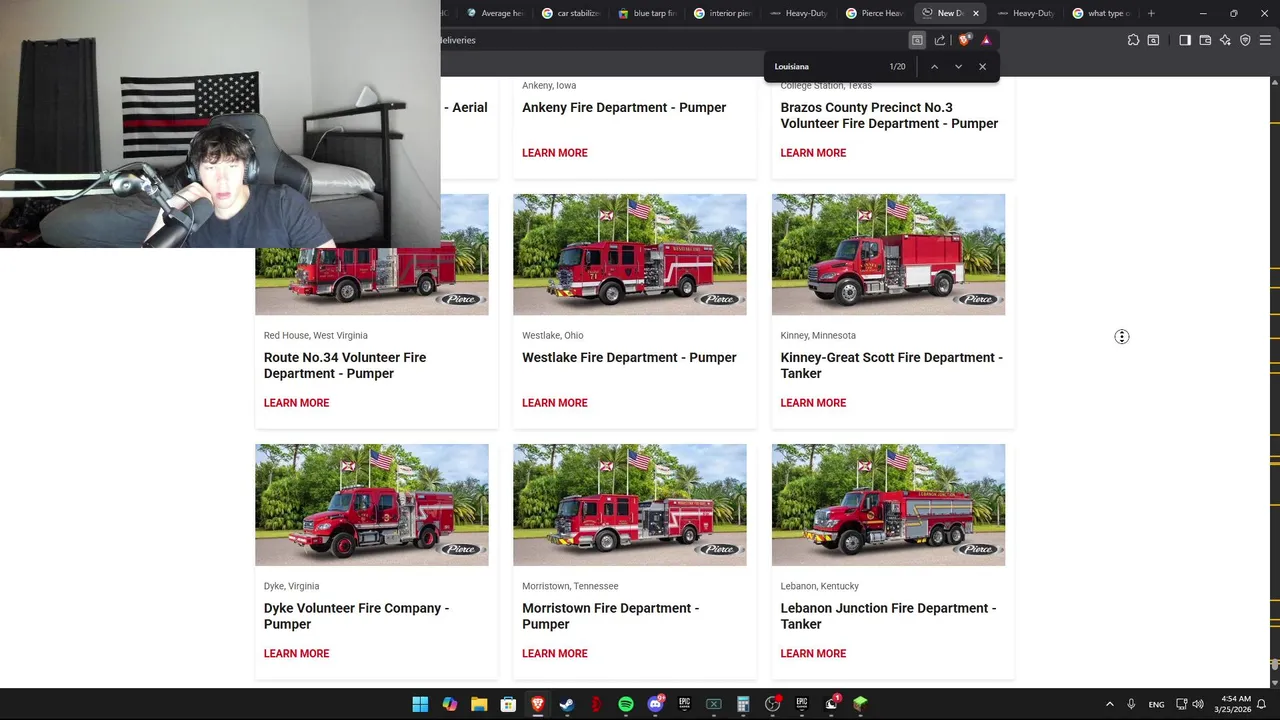Switch to the 'car stabilize' tab
This screenshot has height=720, width=1280.
point(570,13)
